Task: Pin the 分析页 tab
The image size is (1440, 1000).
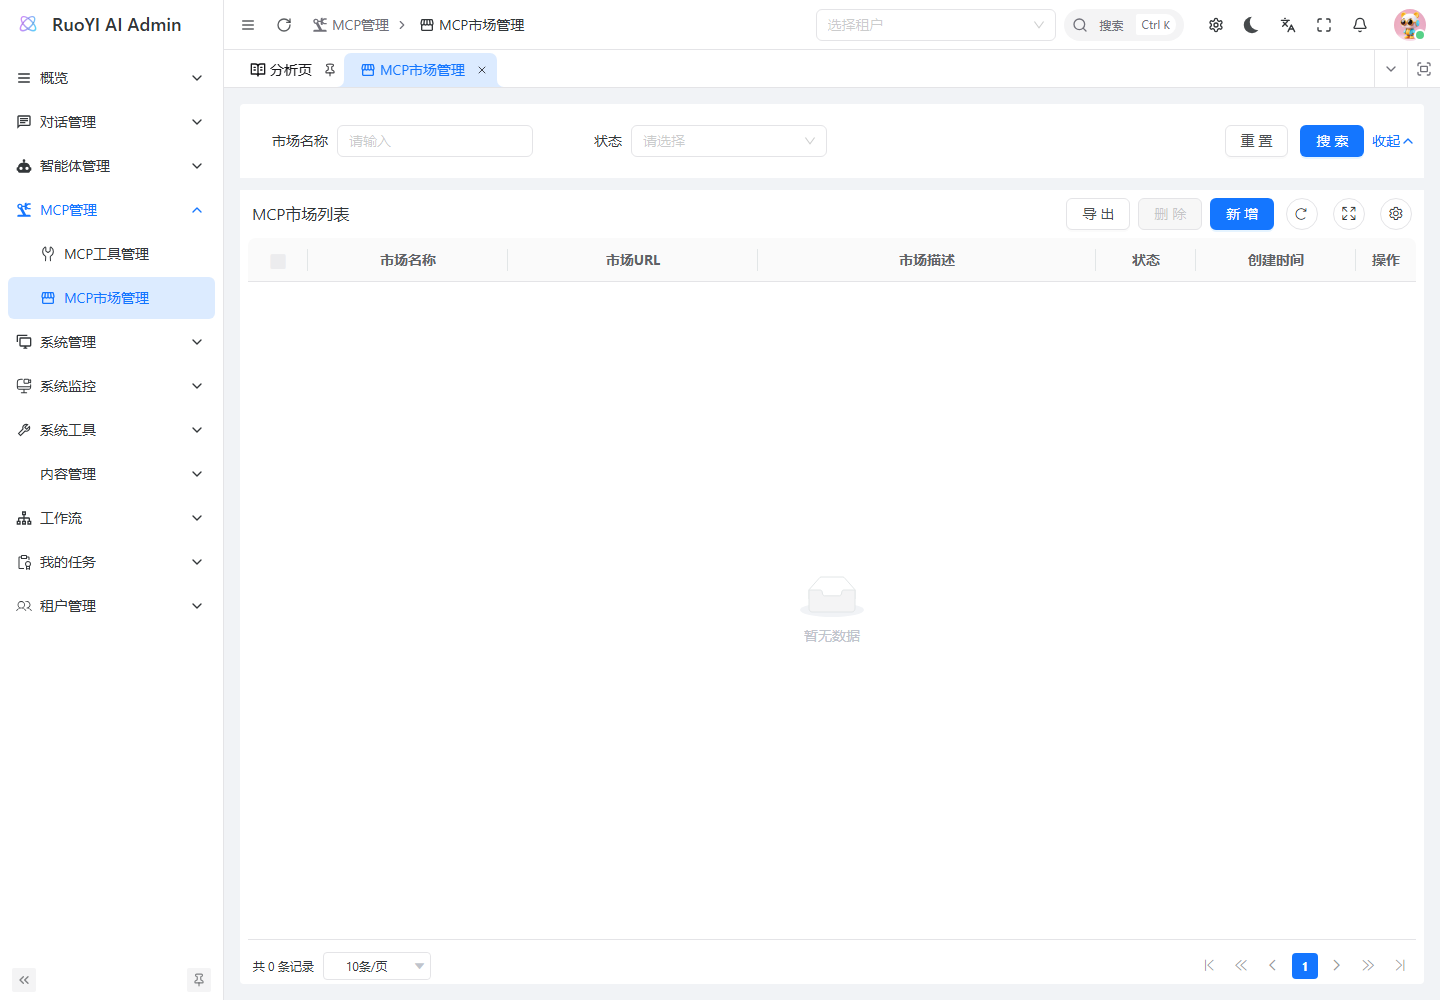Action: [330, 70]
